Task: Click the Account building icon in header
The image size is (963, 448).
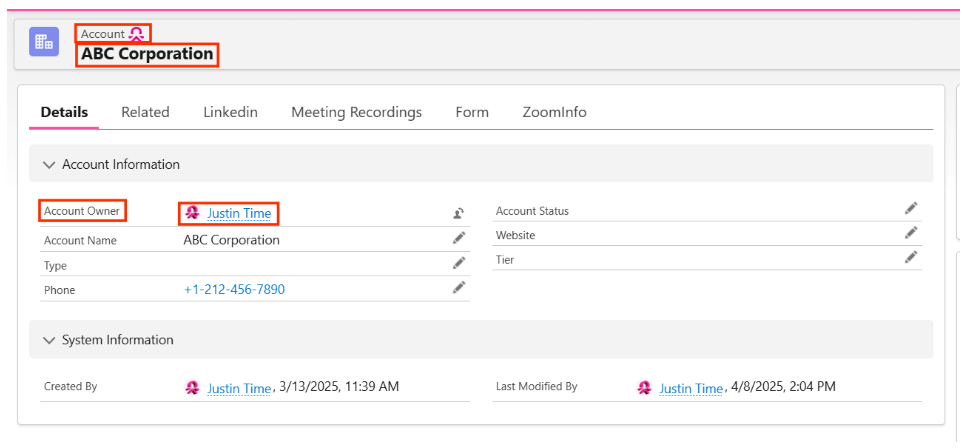Action: (44, 42)
